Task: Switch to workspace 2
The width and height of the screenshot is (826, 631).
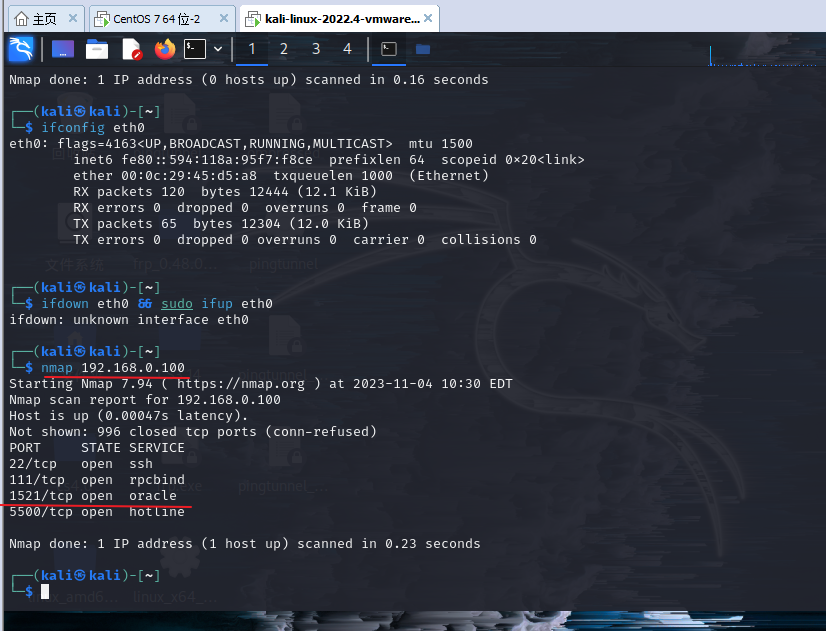Action: 283,48
